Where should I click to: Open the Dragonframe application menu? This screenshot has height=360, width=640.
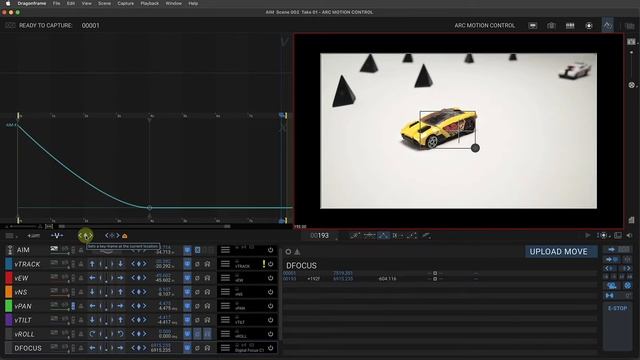tap(32, 3)
